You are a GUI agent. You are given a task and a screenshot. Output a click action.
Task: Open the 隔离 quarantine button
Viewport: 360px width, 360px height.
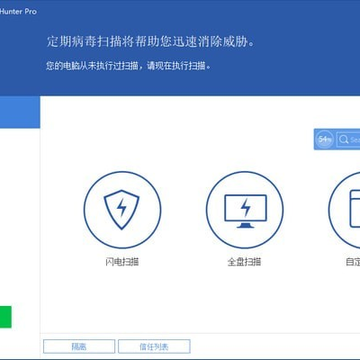[x=79, y=347]
